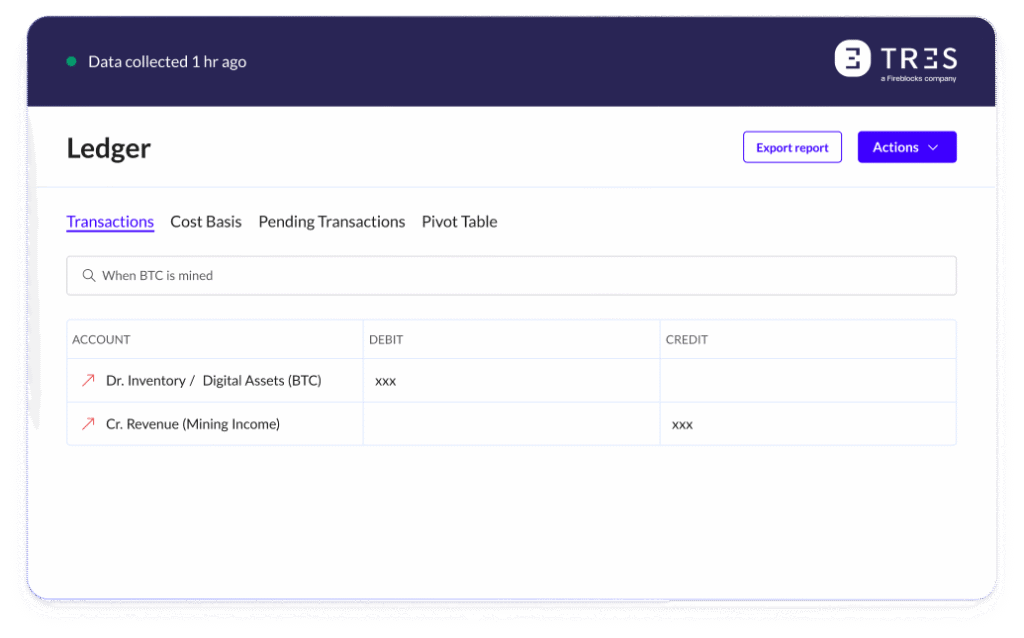Click credit value xxx in Revenue row
The width and height of the screenshot is (1024, 638).
682,425
